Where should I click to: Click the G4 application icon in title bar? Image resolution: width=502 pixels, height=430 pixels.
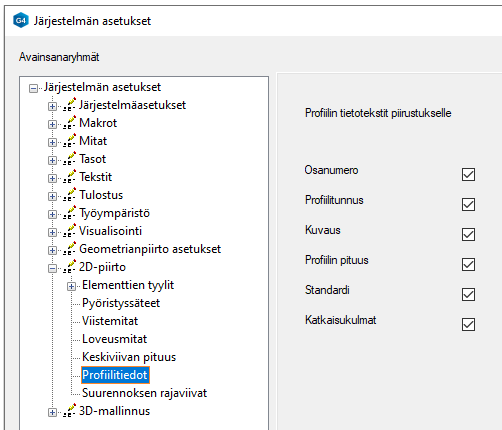point(21,20)
